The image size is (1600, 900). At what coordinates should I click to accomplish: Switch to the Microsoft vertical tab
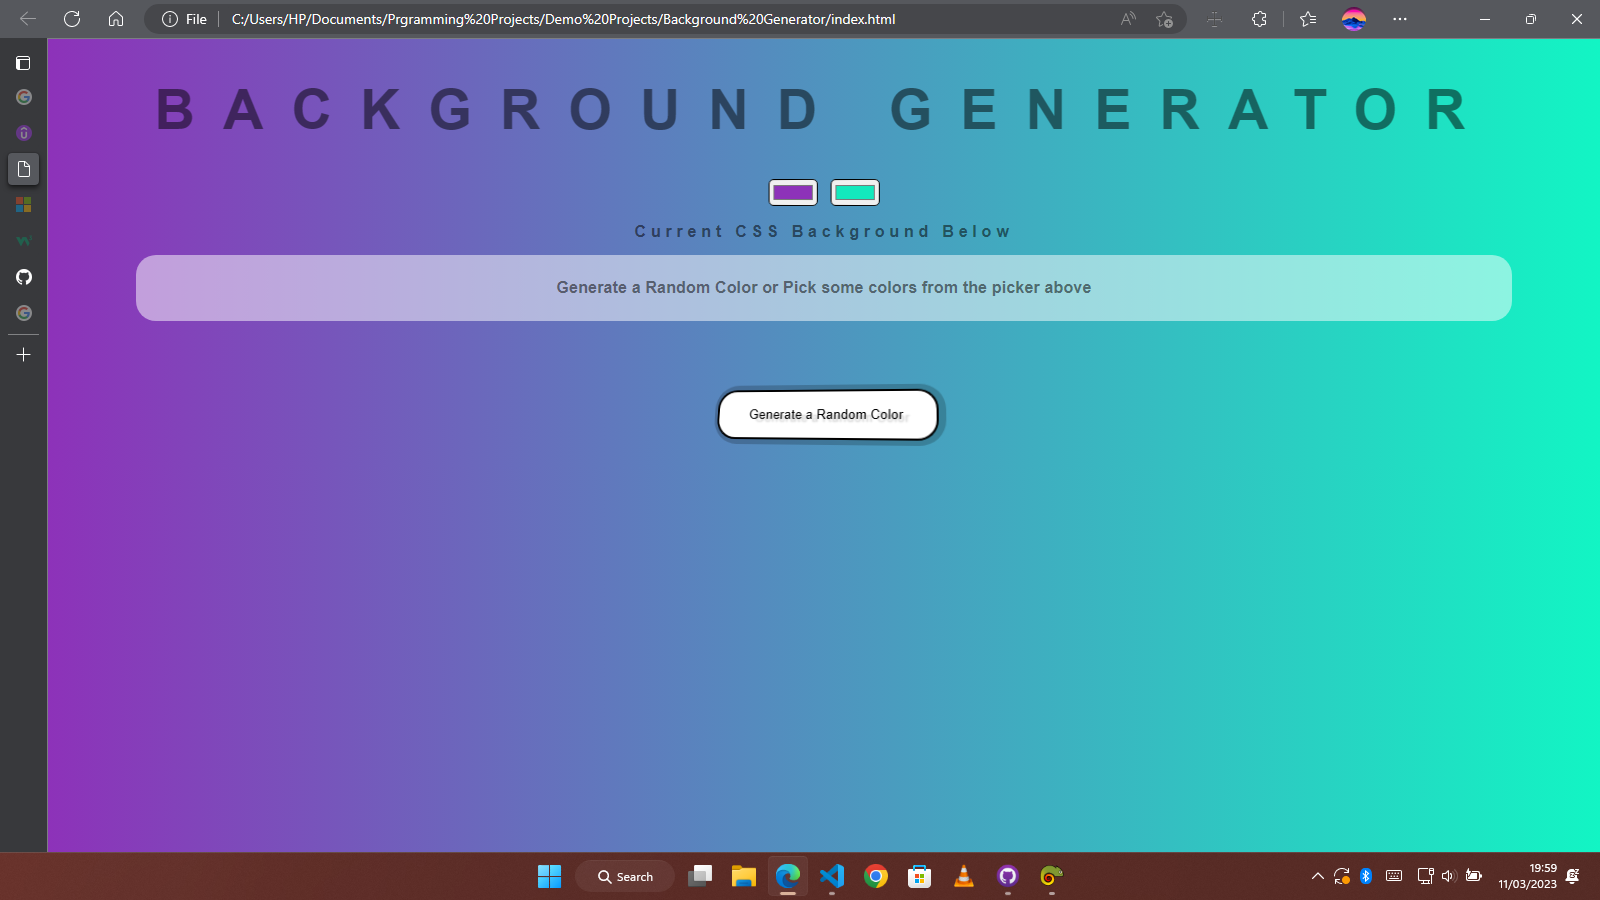click(x=24, y=205)
